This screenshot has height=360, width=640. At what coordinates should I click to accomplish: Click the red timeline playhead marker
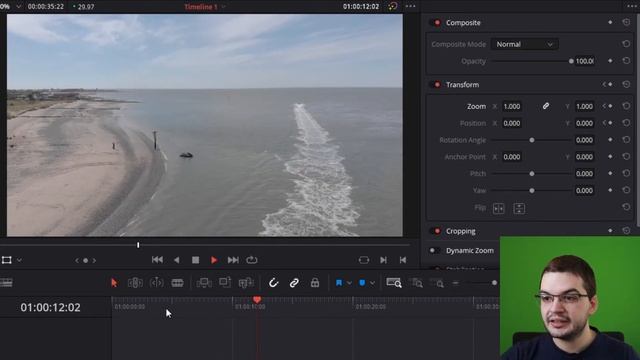coord(257,300)
